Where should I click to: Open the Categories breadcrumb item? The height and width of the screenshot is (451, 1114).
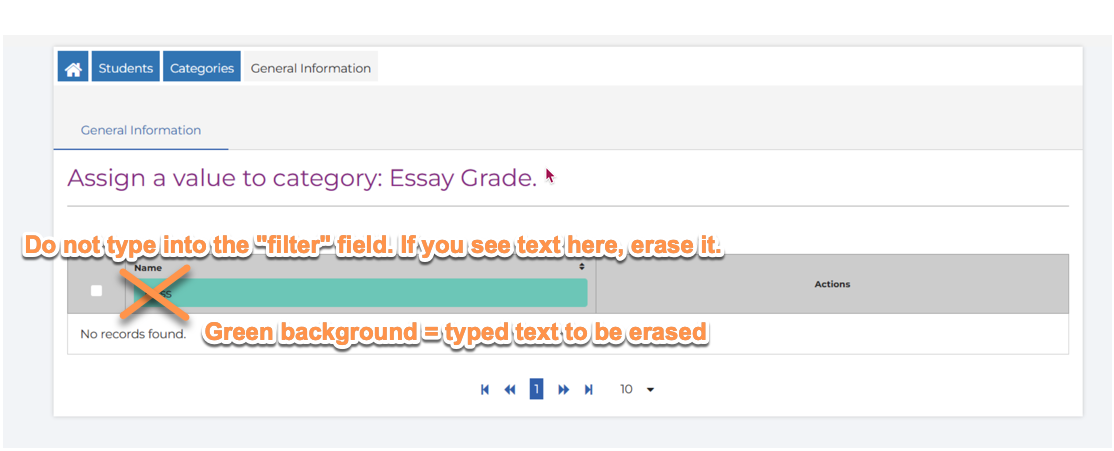coord(201,67)
